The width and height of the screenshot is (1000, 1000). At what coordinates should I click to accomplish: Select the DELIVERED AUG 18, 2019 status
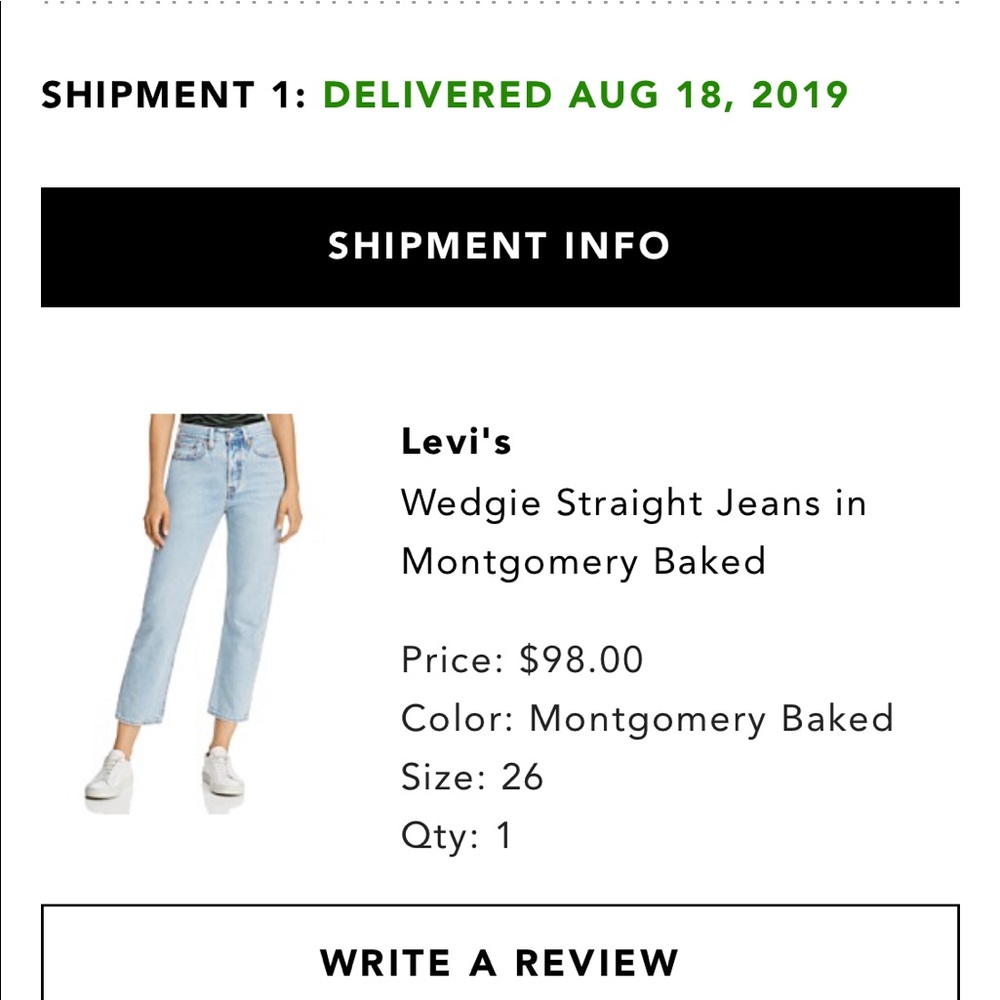pyautogui.click(x=585, y=97)
